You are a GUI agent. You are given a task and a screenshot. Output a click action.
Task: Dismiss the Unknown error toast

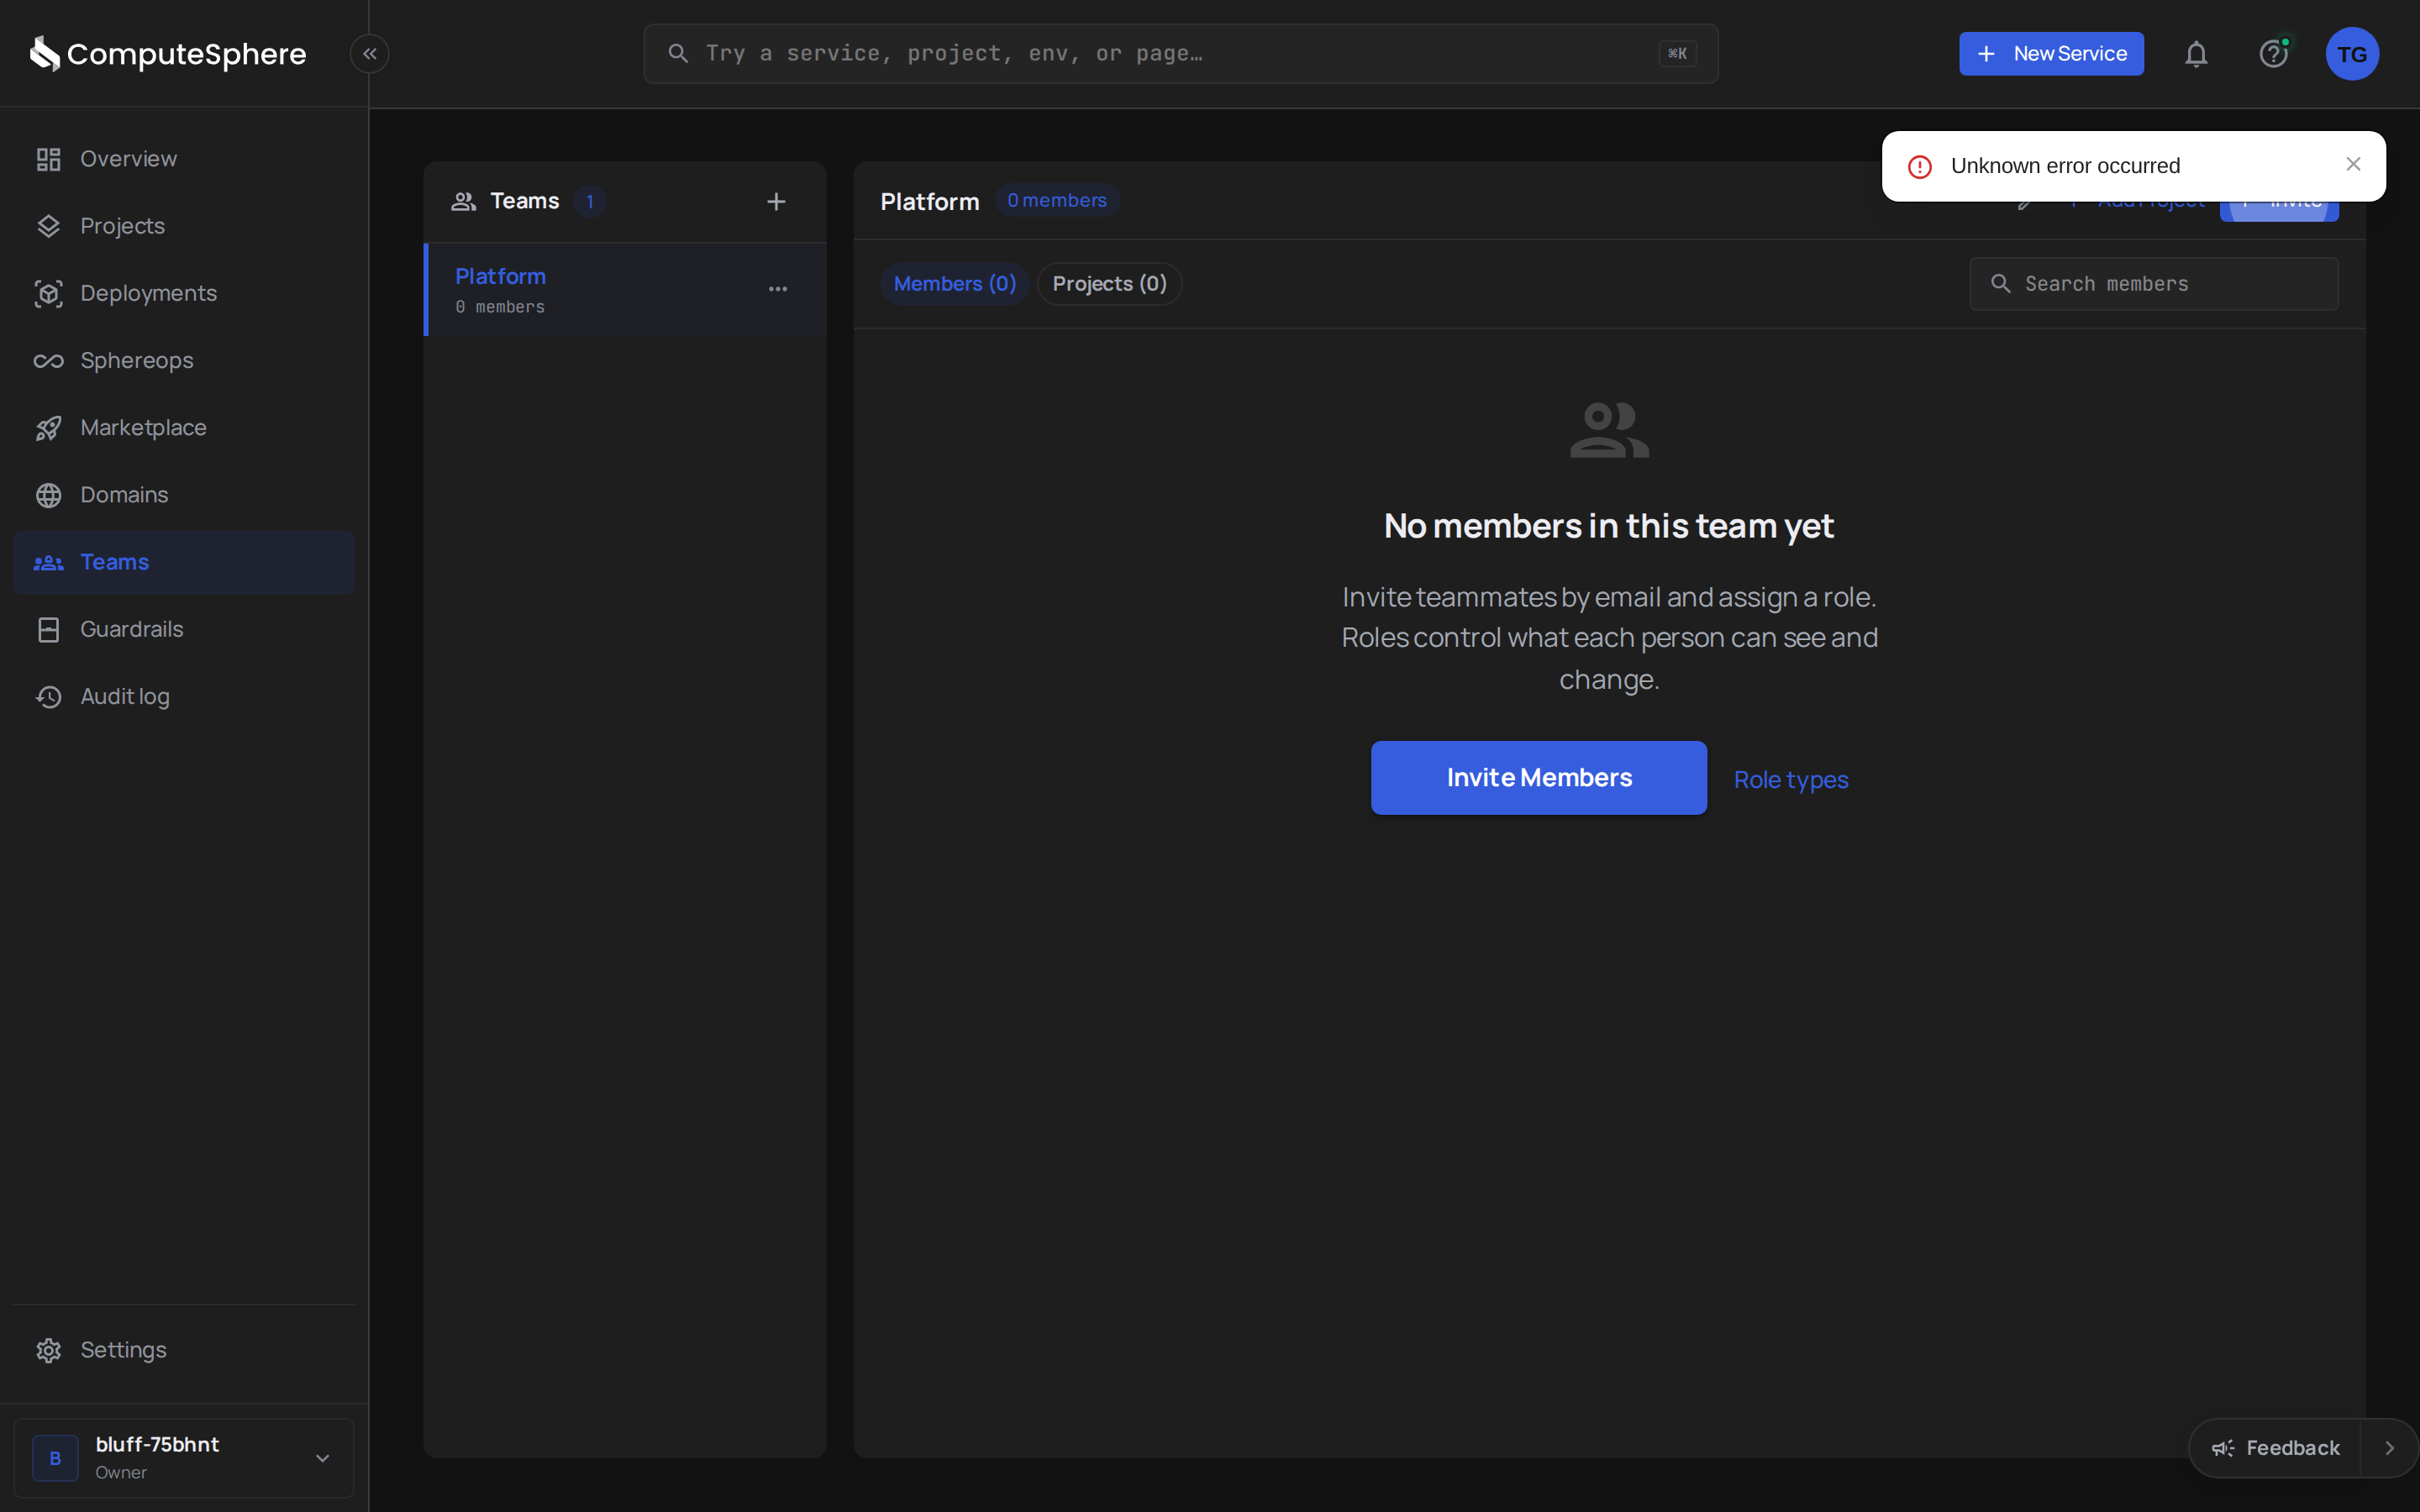tap(2353, 164)
